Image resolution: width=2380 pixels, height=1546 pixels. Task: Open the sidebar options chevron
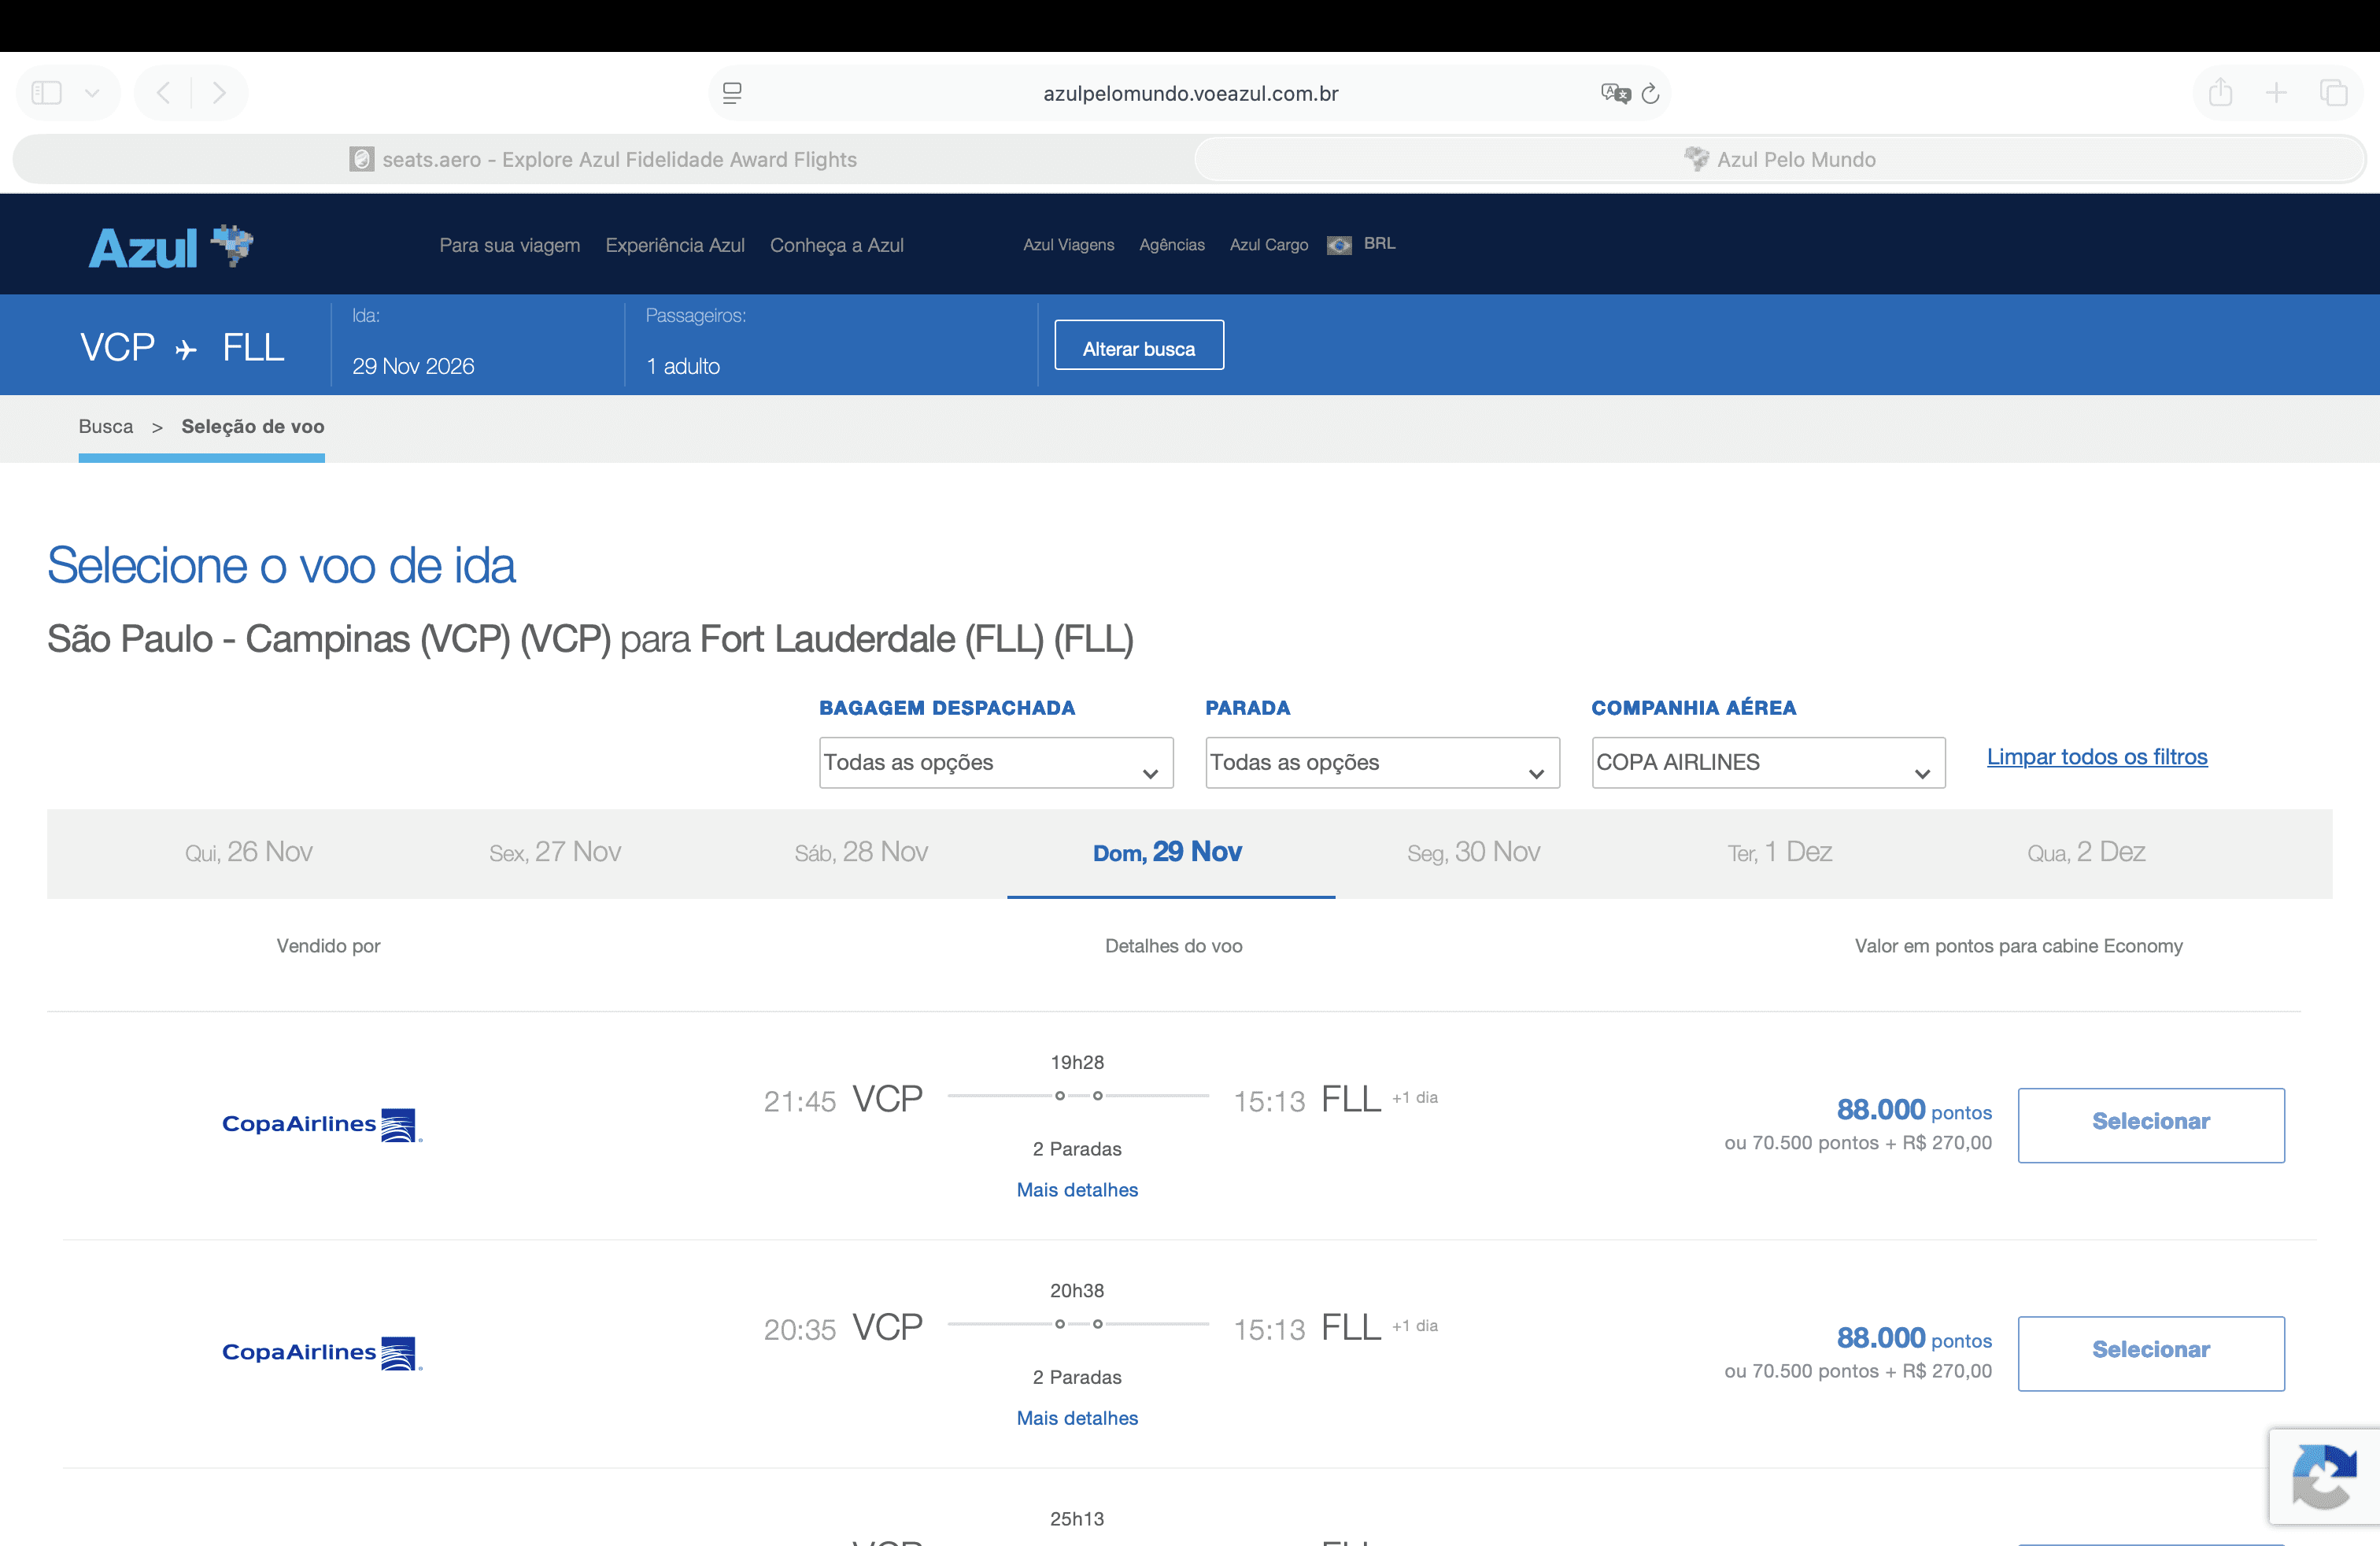[x=92, y=93]
